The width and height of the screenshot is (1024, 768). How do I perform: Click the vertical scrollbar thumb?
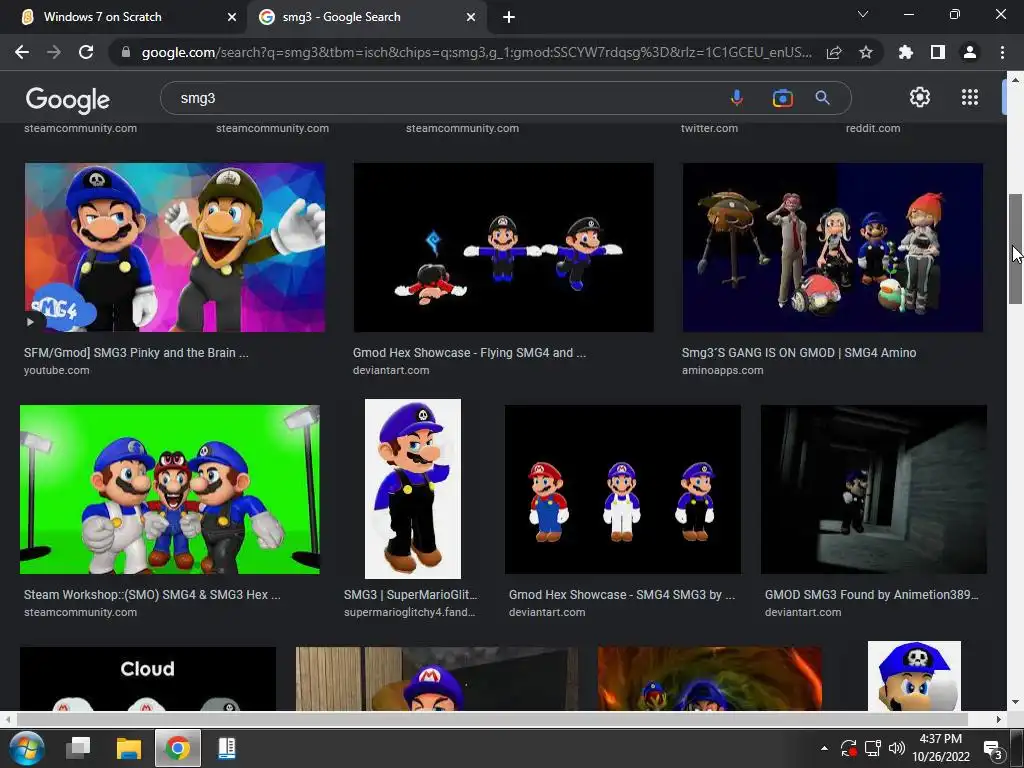pyautogui.click(x=1015, y=249)
